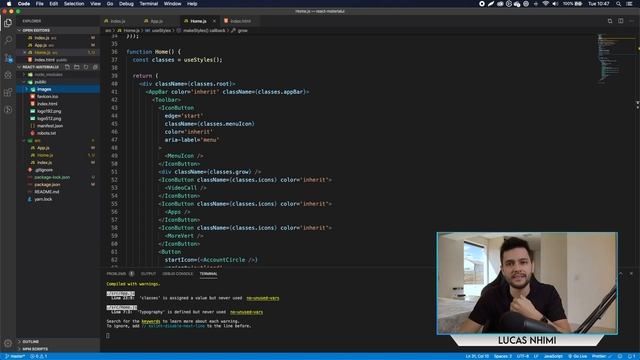Screen dimensions: 640x360
Task: Open package.json in the file tree
Action: (x=47, y=184)
